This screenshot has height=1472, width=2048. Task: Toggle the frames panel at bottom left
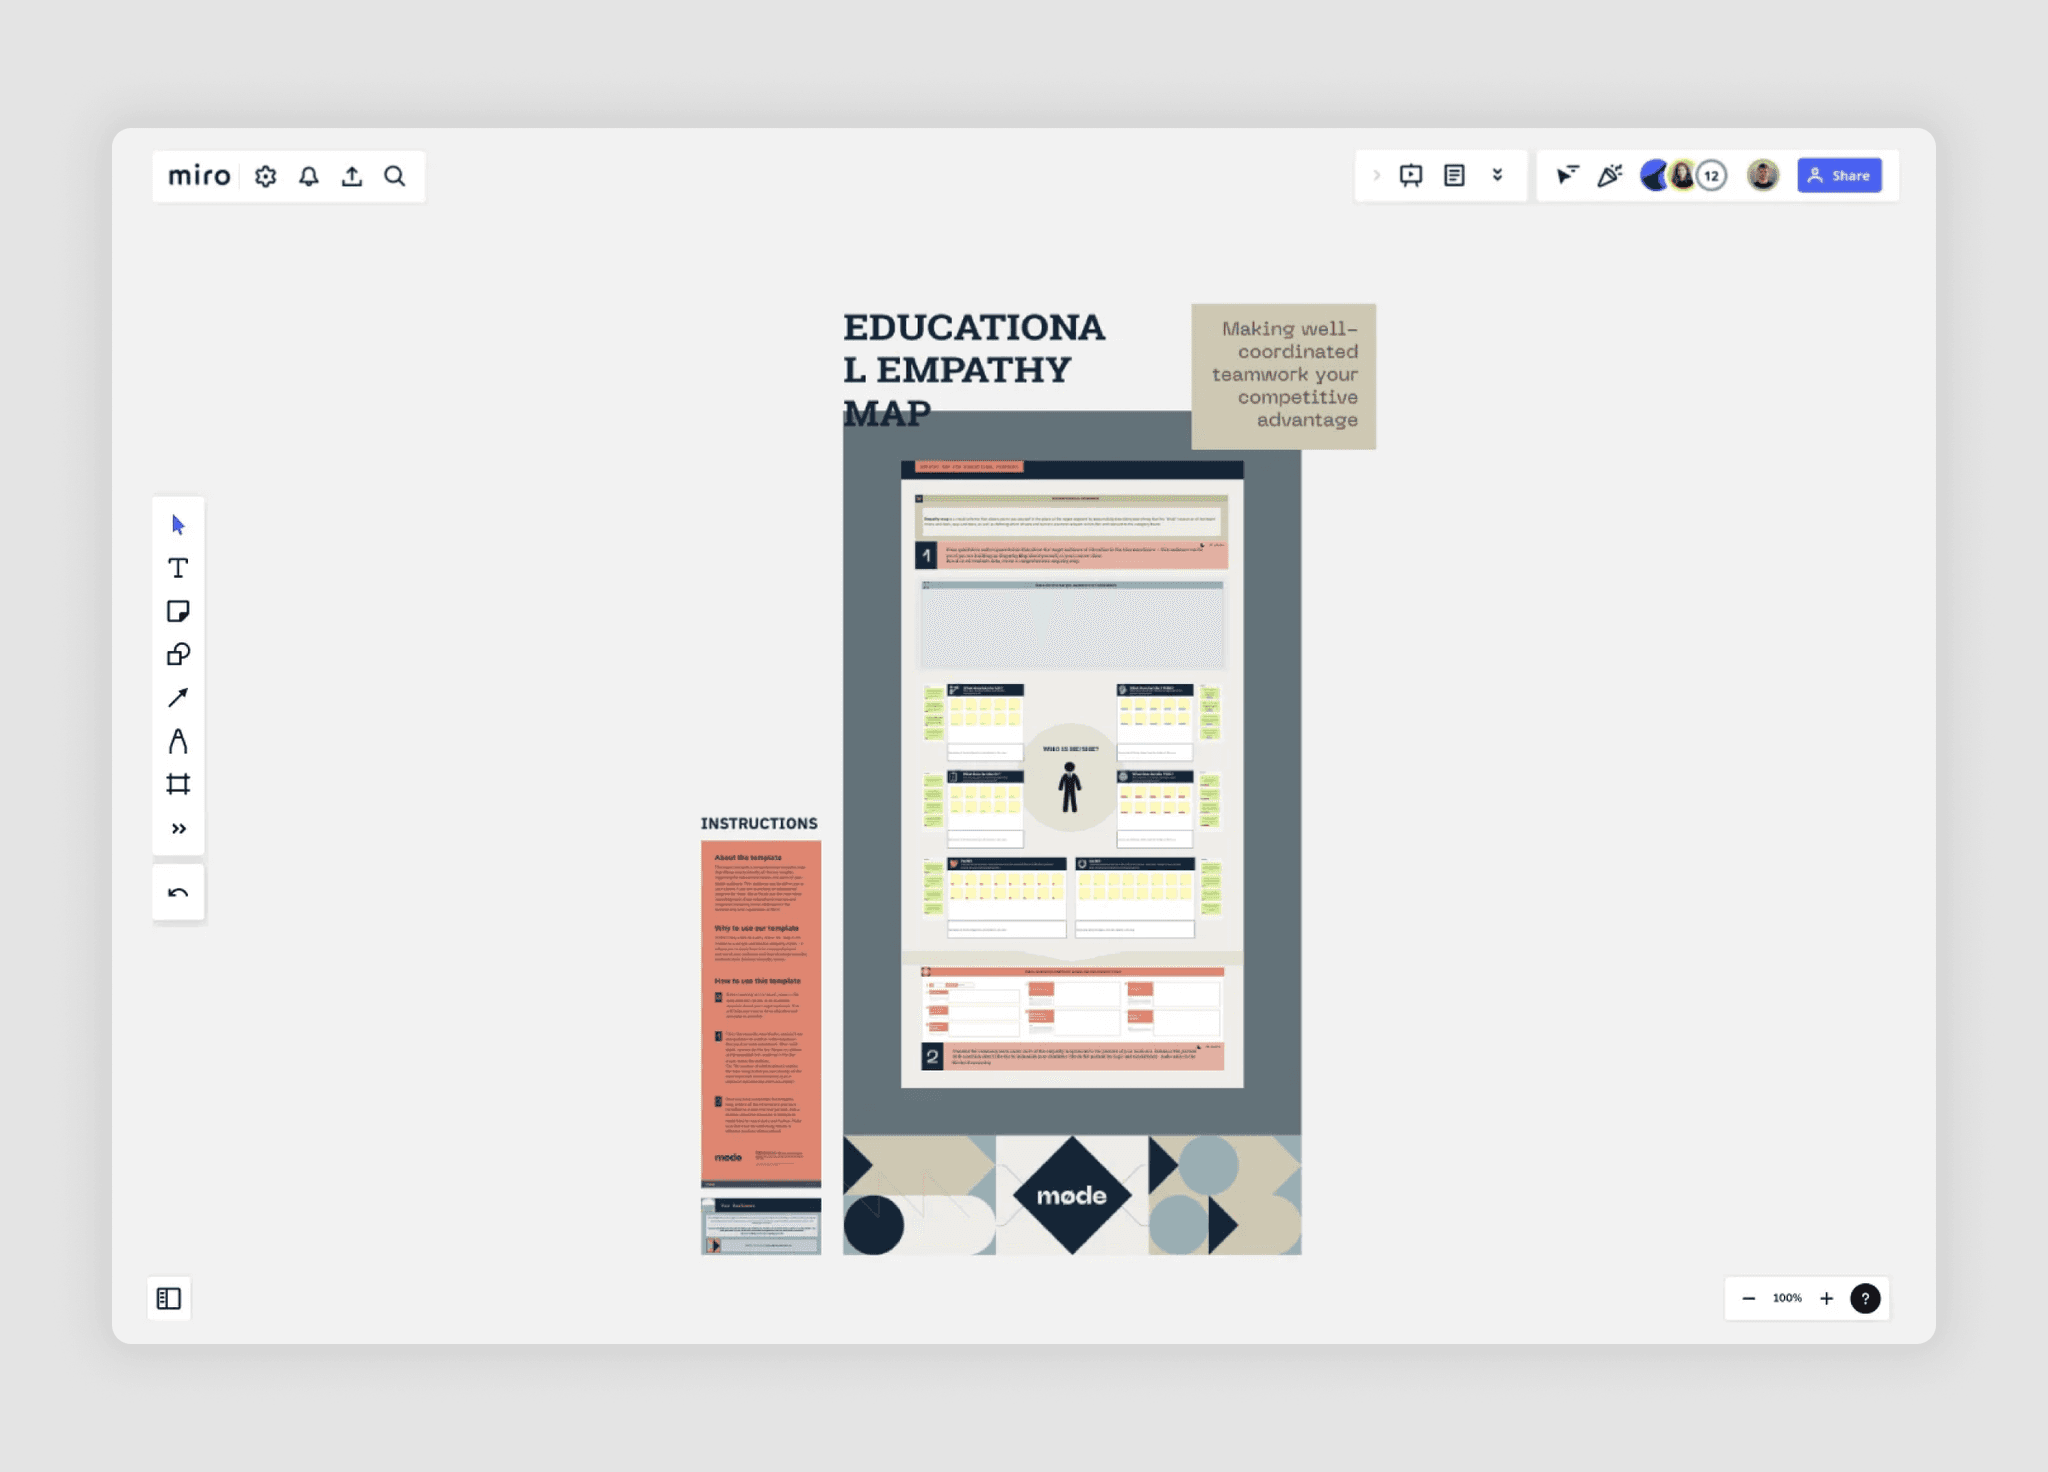(168, 1298)
